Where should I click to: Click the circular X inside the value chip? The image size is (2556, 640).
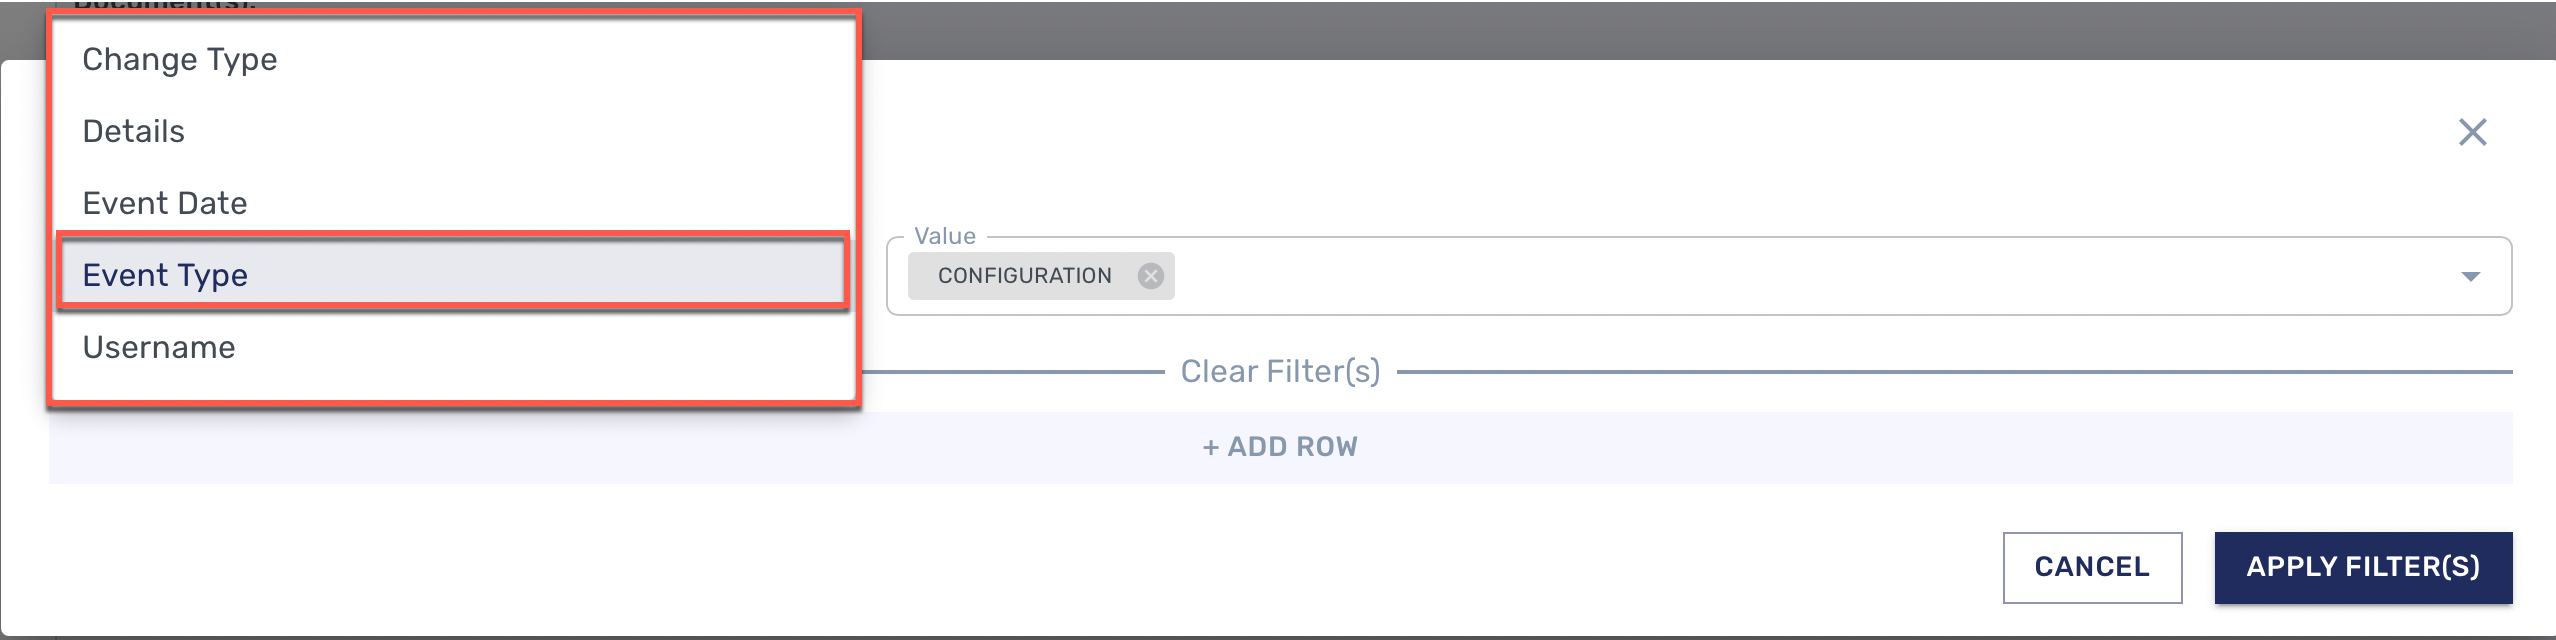coord(1152,275)
